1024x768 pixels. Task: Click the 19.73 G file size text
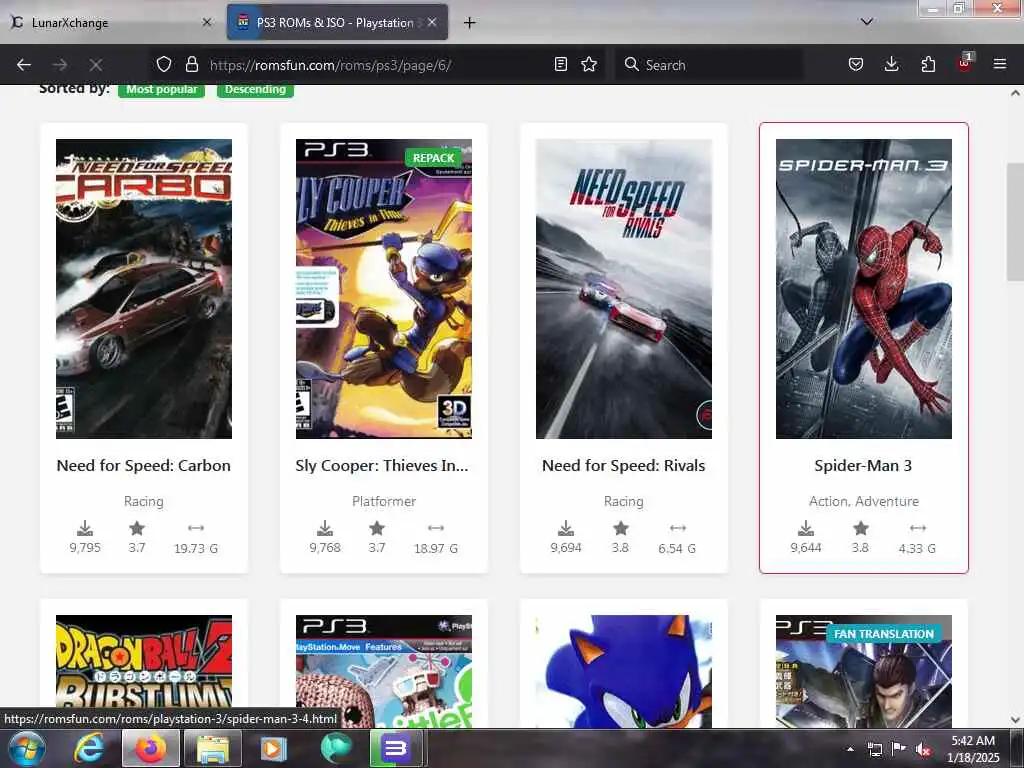pyautogui.click(x=196, y=549)
